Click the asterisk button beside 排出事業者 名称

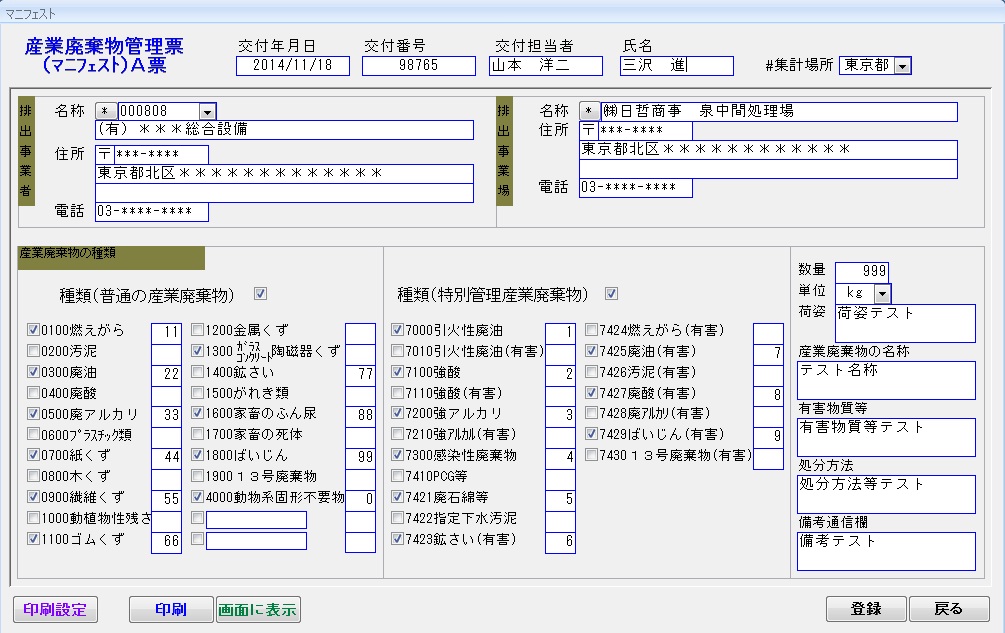click(x=105, y=111)
